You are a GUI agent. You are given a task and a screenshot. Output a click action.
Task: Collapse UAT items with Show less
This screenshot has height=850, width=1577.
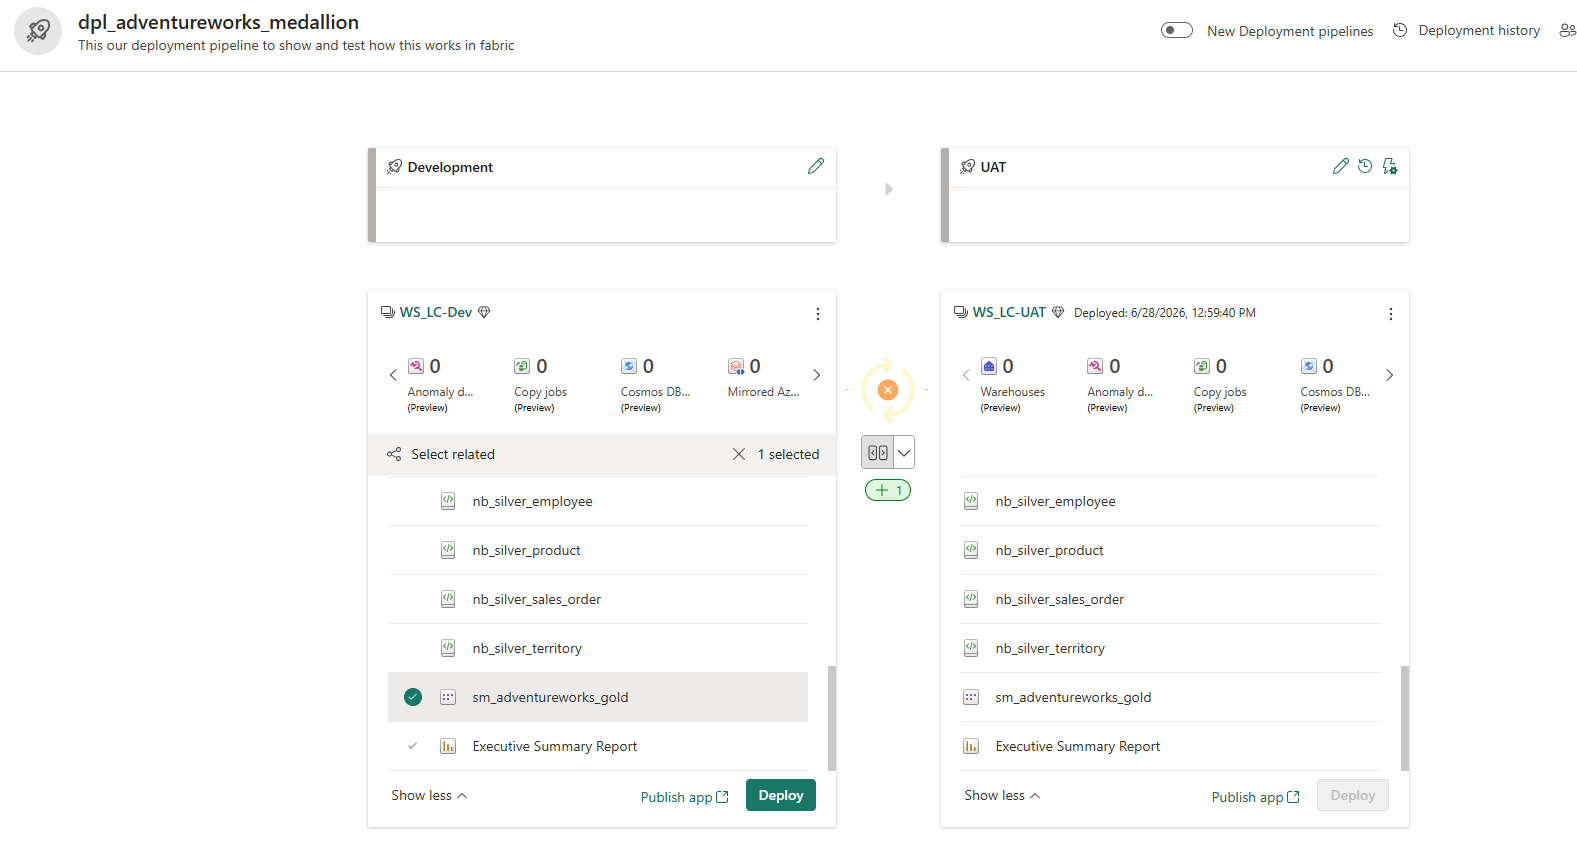point(1002,795)
